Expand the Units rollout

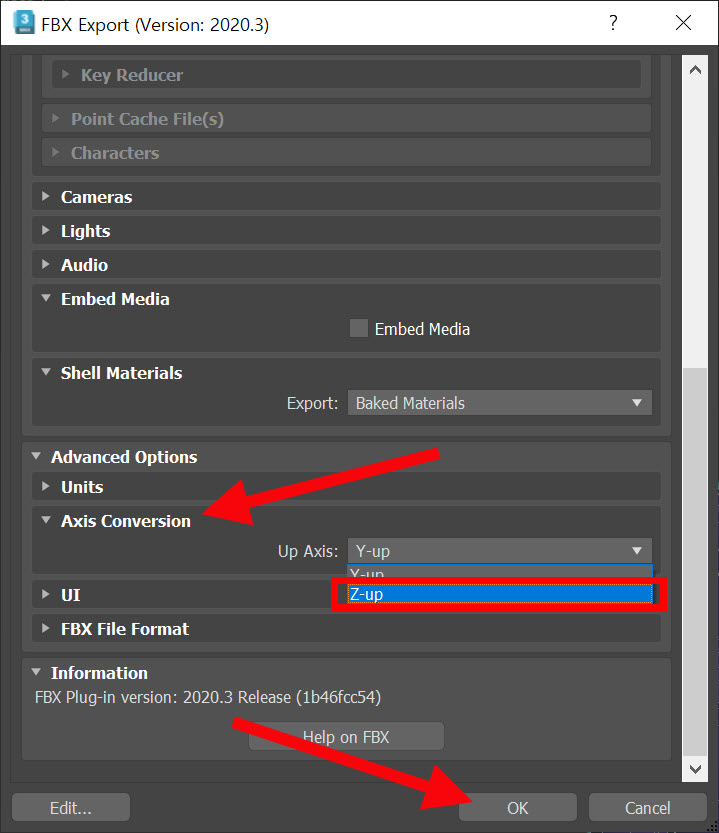tap(346, 487)
